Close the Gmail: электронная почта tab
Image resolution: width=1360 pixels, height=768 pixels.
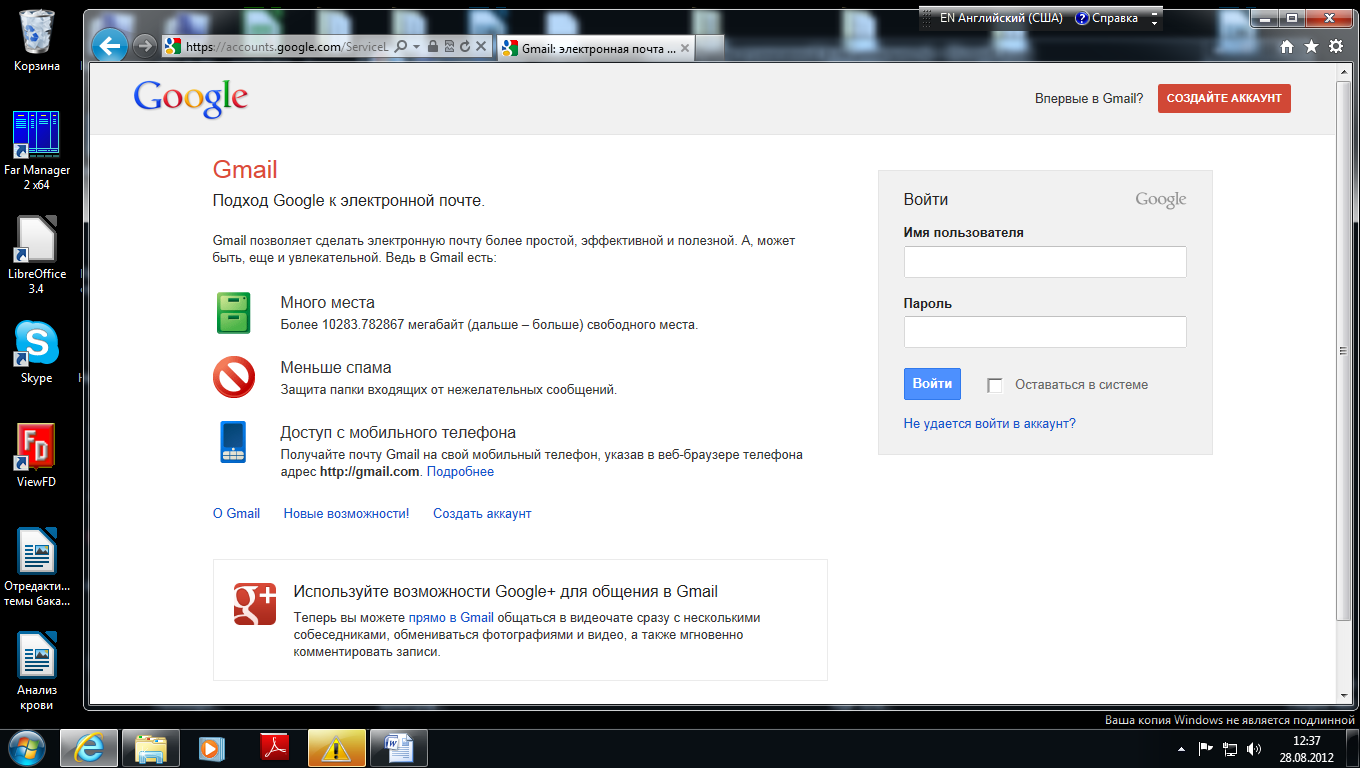(x=687, y=47)
